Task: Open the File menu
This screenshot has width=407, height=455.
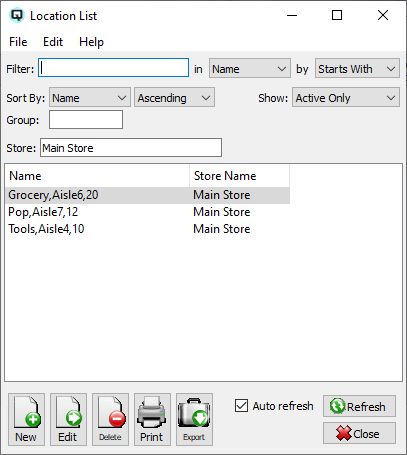Action: pyautogui.click(x=18, y=42)
